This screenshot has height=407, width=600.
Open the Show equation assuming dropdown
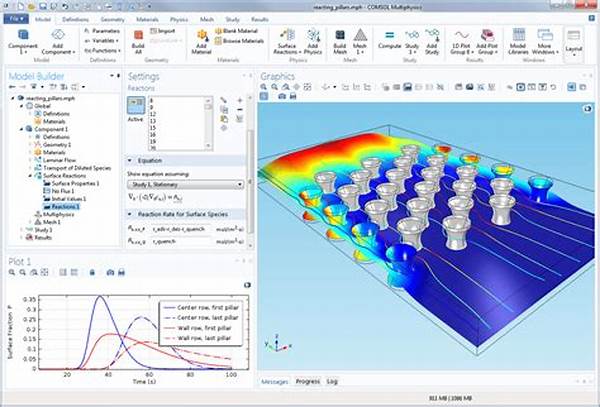click(x=186, y=184)
